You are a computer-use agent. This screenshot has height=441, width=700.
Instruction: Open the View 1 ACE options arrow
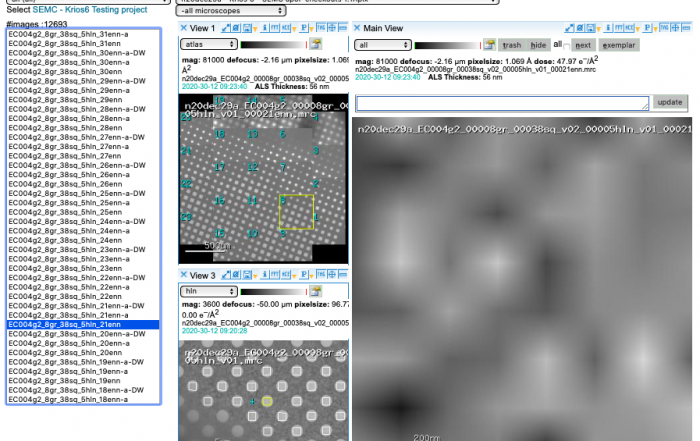[x=294, y=29]
